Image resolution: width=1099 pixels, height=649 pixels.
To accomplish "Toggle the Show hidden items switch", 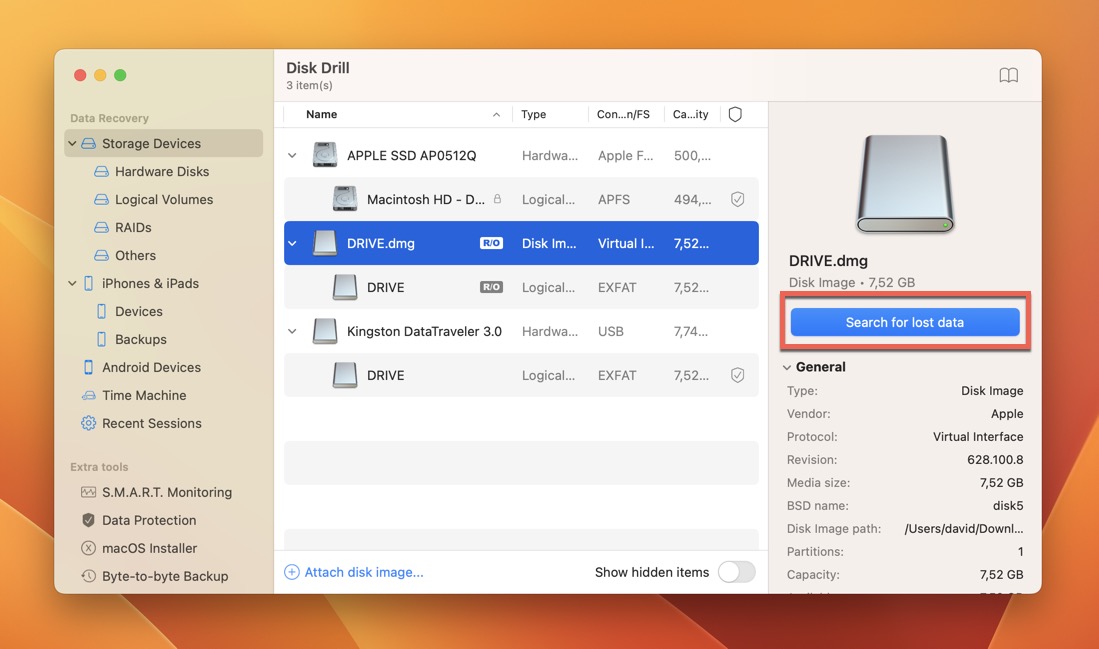I will point(737,572).
